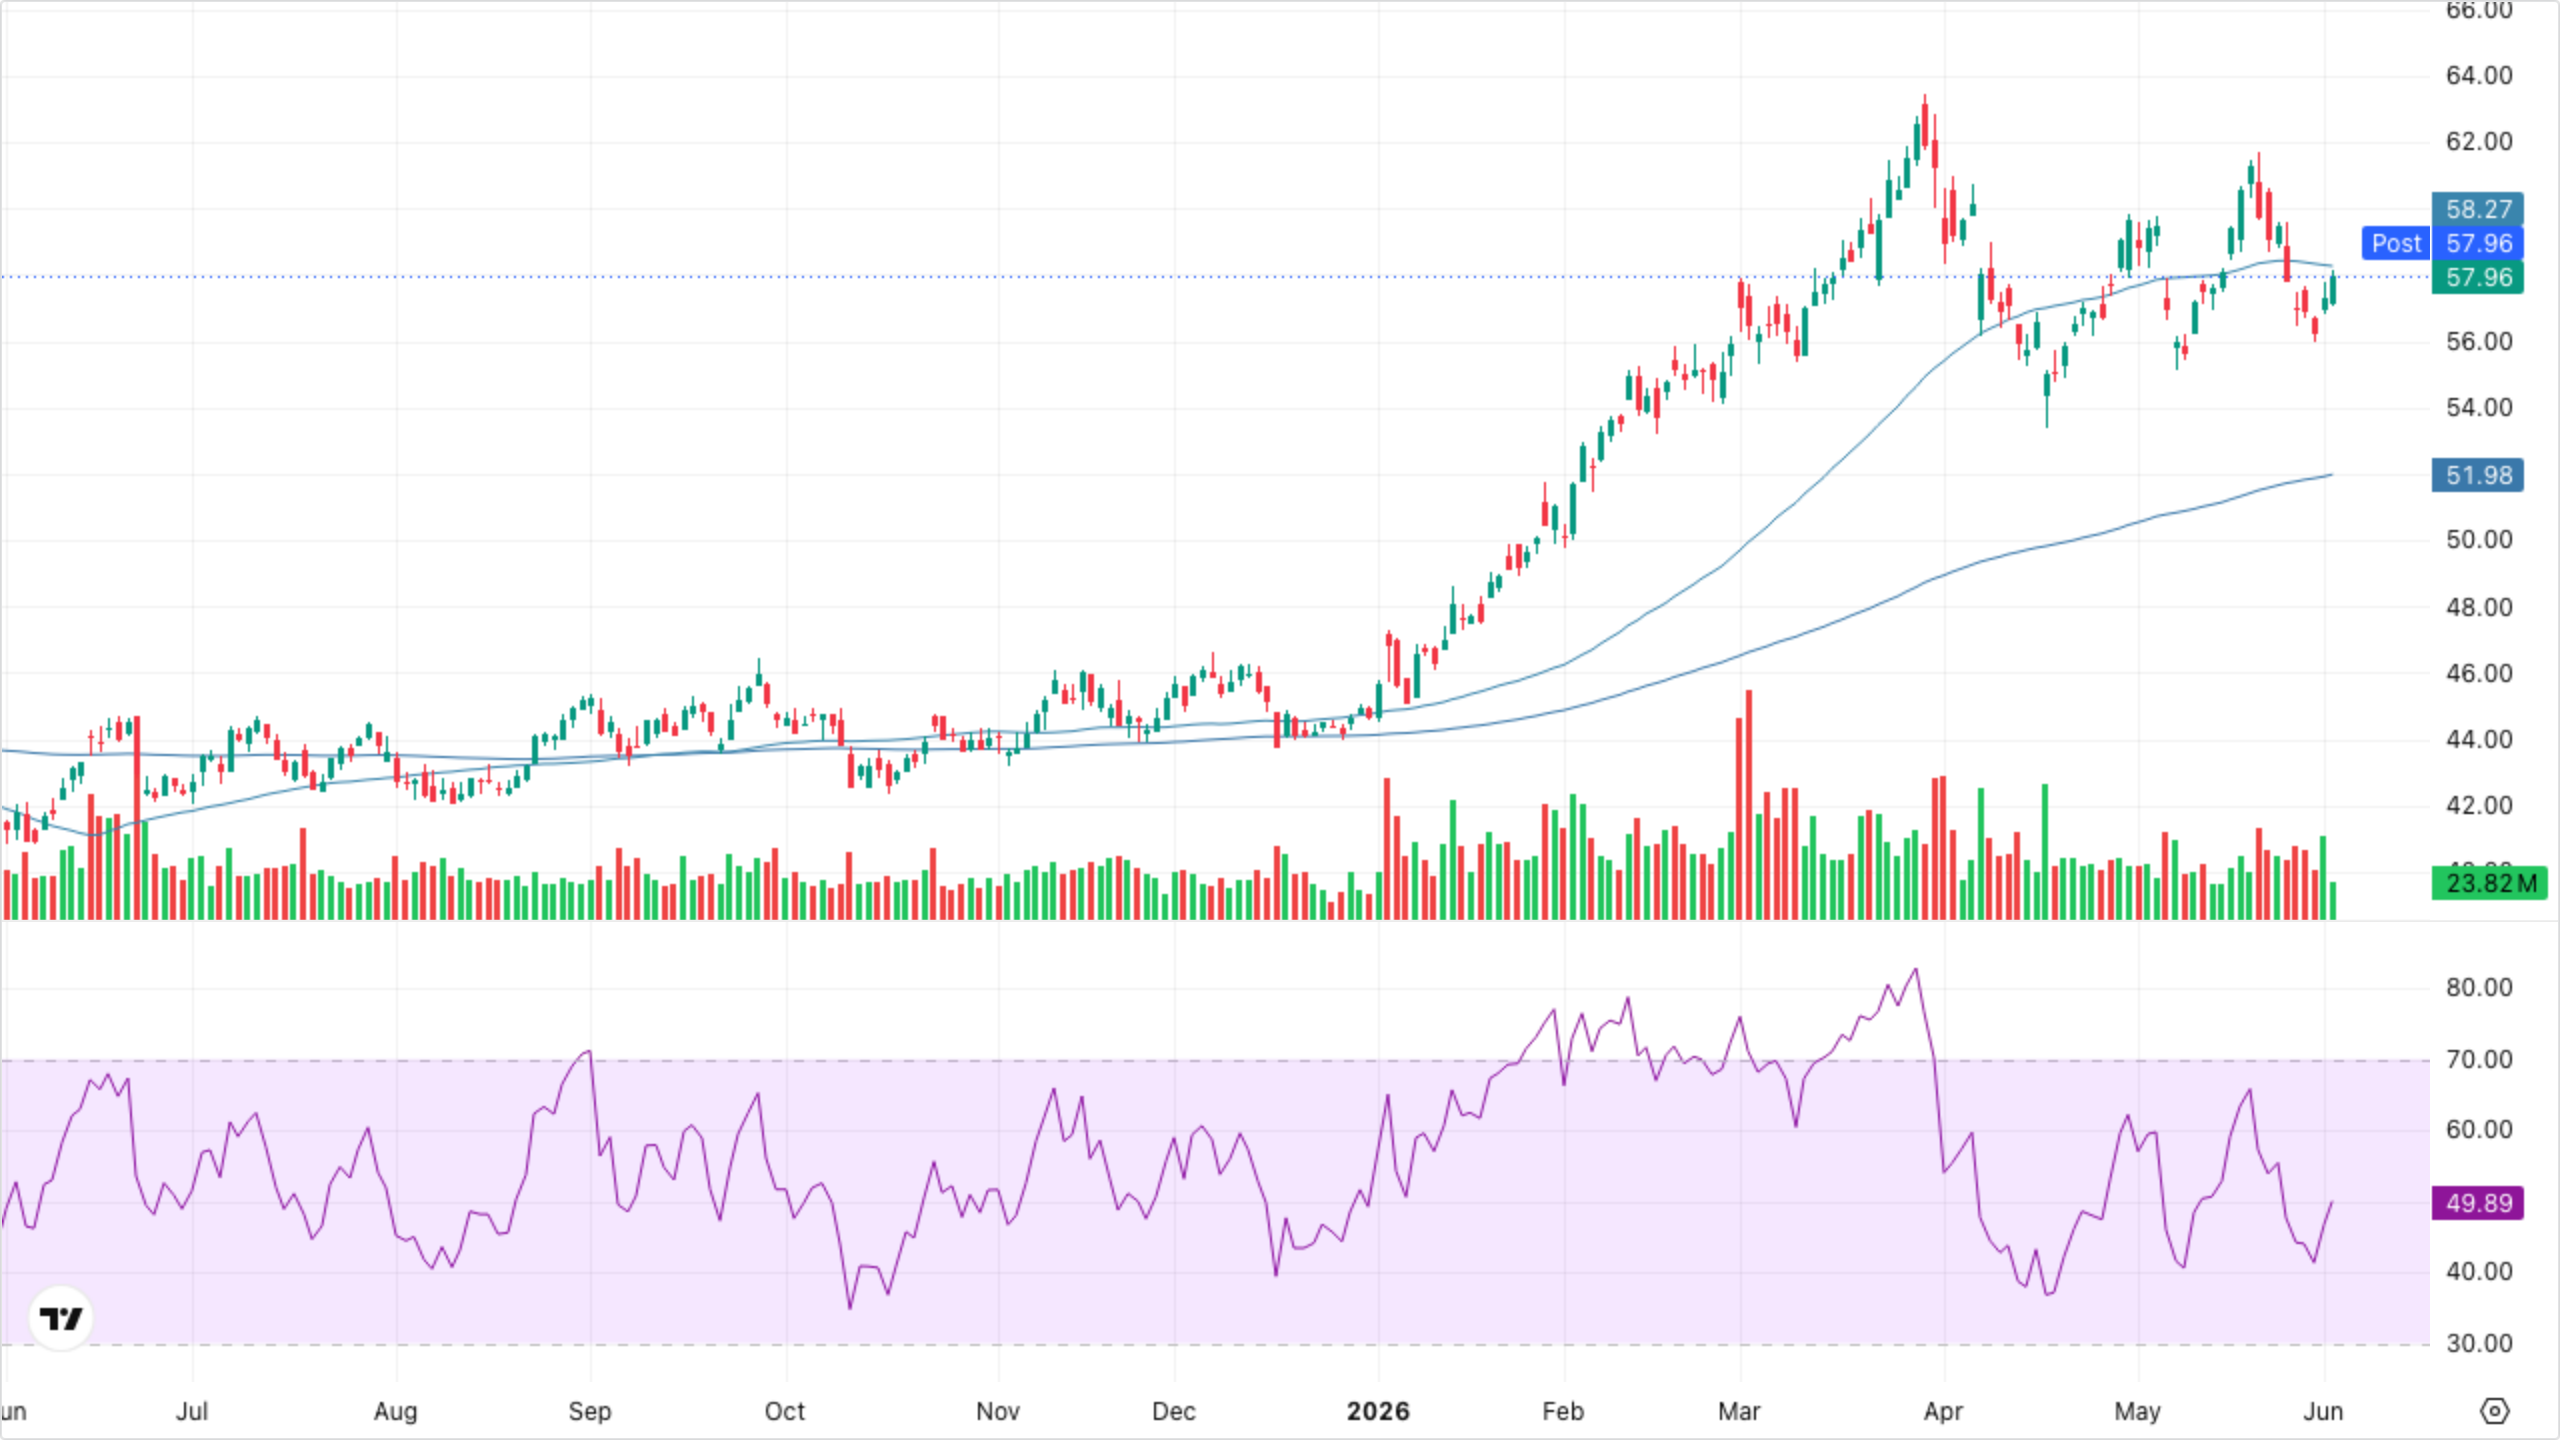Click the green 57.96 last price label
The height and width of the screenshot is (1440, 2560).
tap(2478, 277)
